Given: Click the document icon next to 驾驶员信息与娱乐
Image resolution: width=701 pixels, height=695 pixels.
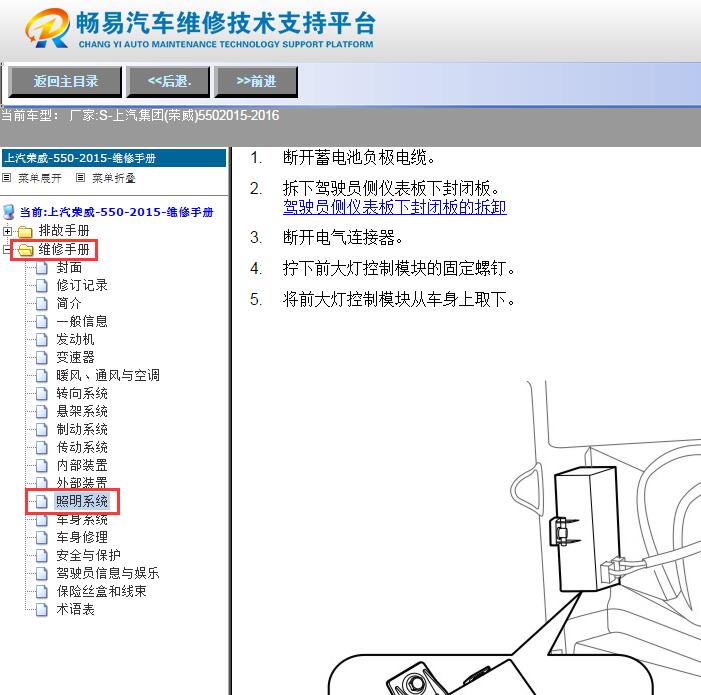Looking at the screenshot, I should (42, 573).
